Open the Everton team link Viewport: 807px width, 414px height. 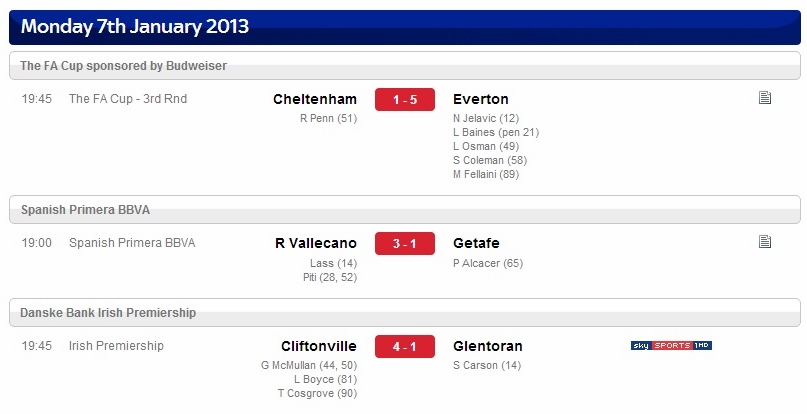point(481,99)
